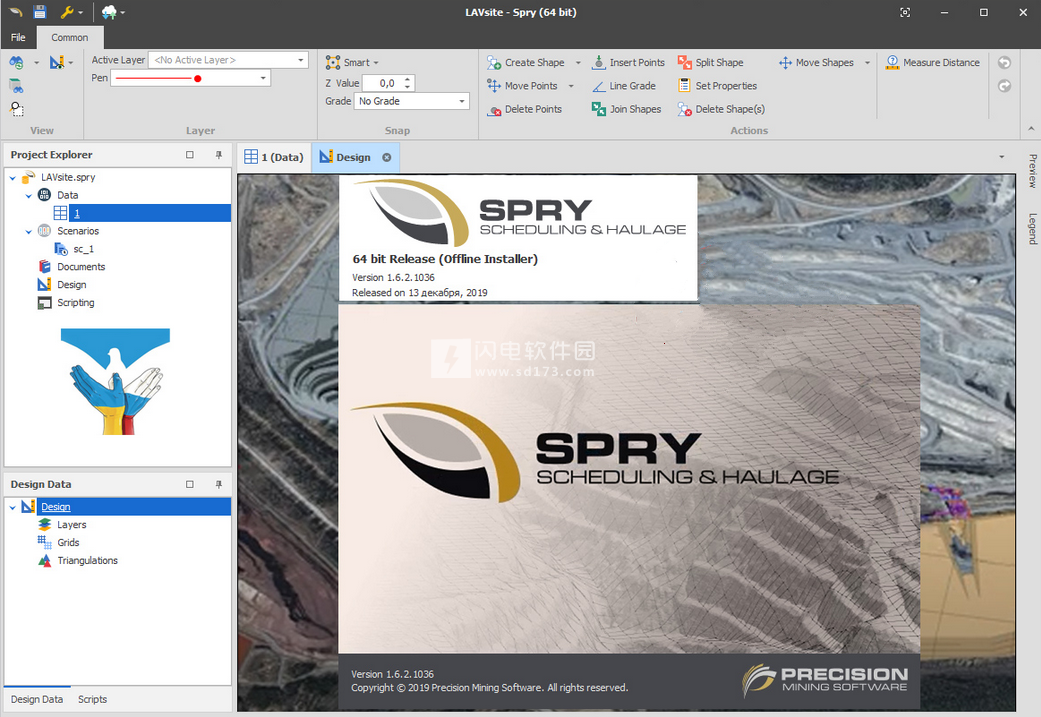Open the Create Shape dropdown arrow
The width and height of the screenshot is (1041, 717).
point(578,62)
